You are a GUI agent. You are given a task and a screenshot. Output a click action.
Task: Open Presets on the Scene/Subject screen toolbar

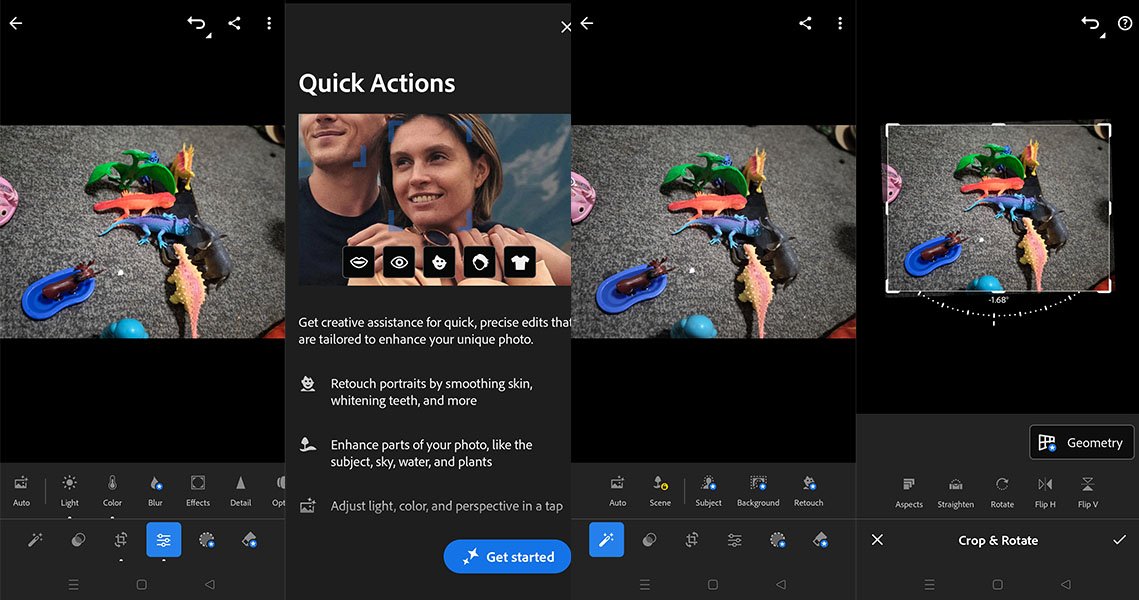click(649, 540)
